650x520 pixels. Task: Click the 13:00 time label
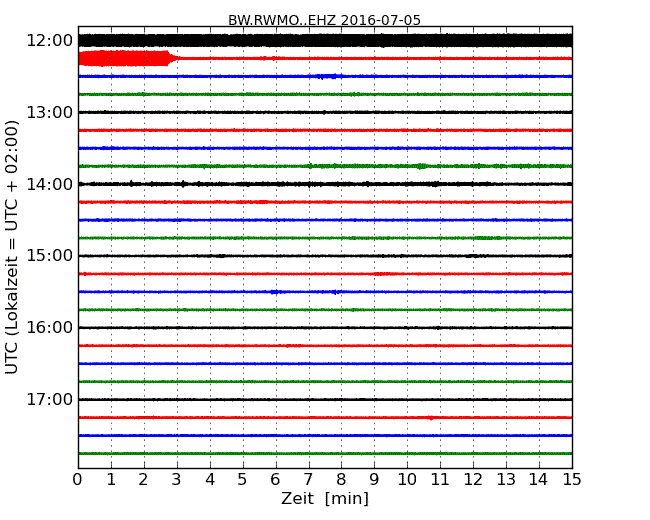point(50,112)
